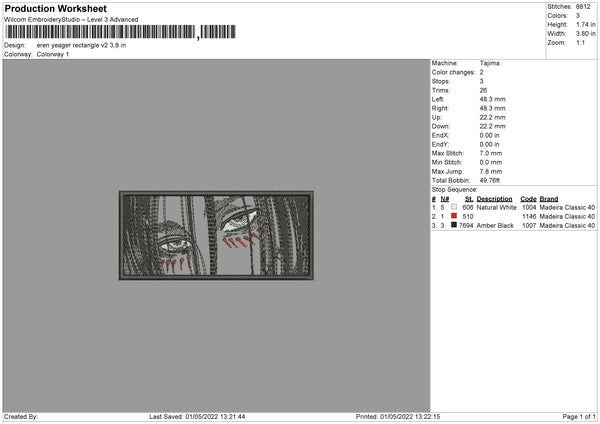Click the 'Page 1 of 1' footer text
The width and height of the screenshot is (600, 424).
tap(579, 416)
